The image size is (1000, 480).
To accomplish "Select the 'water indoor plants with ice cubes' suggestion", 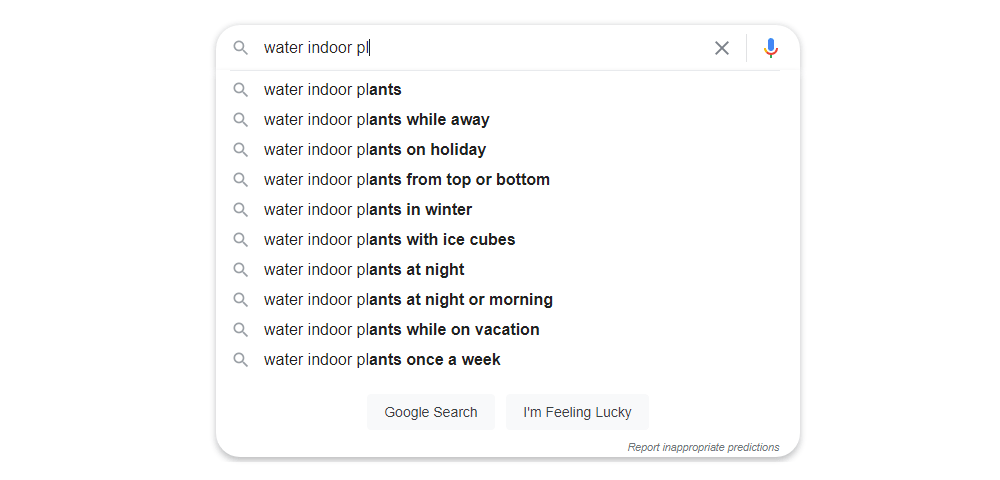I will tap(508, 239).
